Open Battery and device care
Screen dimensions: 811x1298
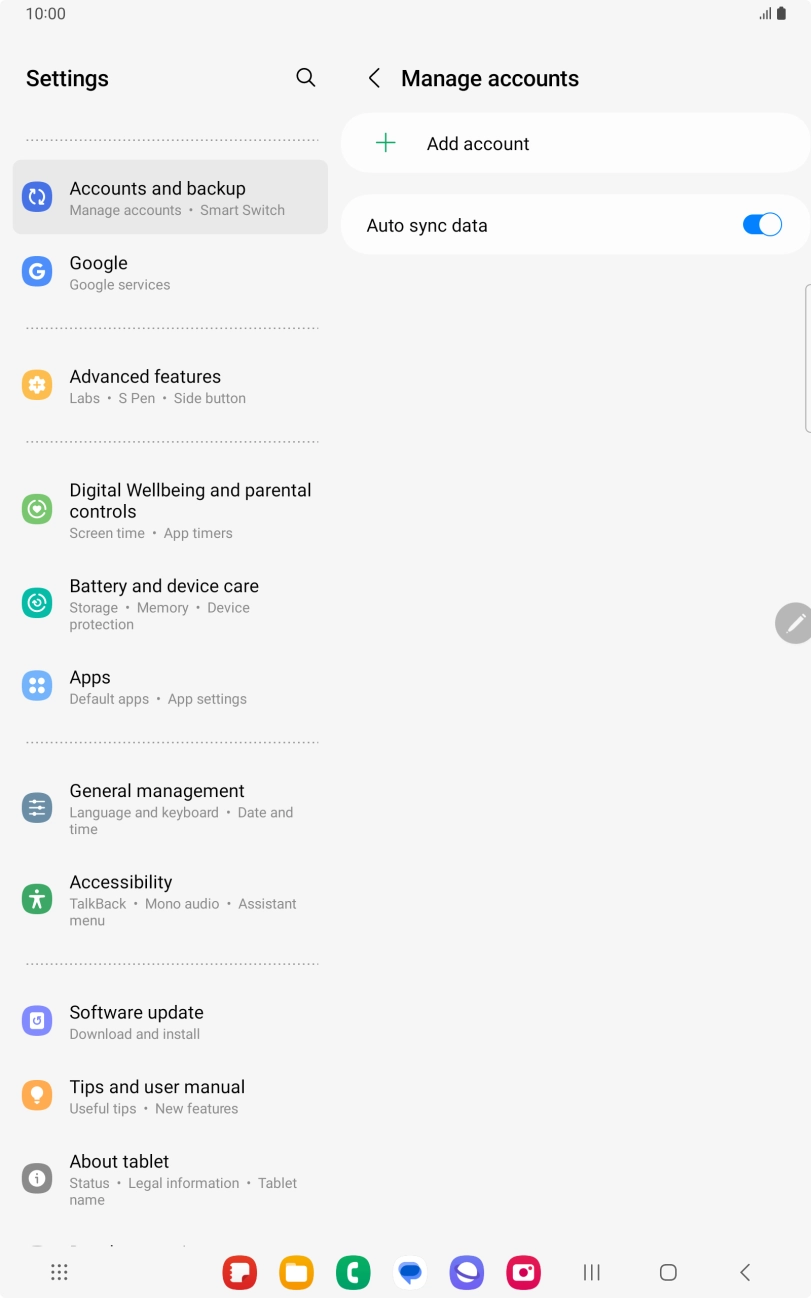(170, 603)
